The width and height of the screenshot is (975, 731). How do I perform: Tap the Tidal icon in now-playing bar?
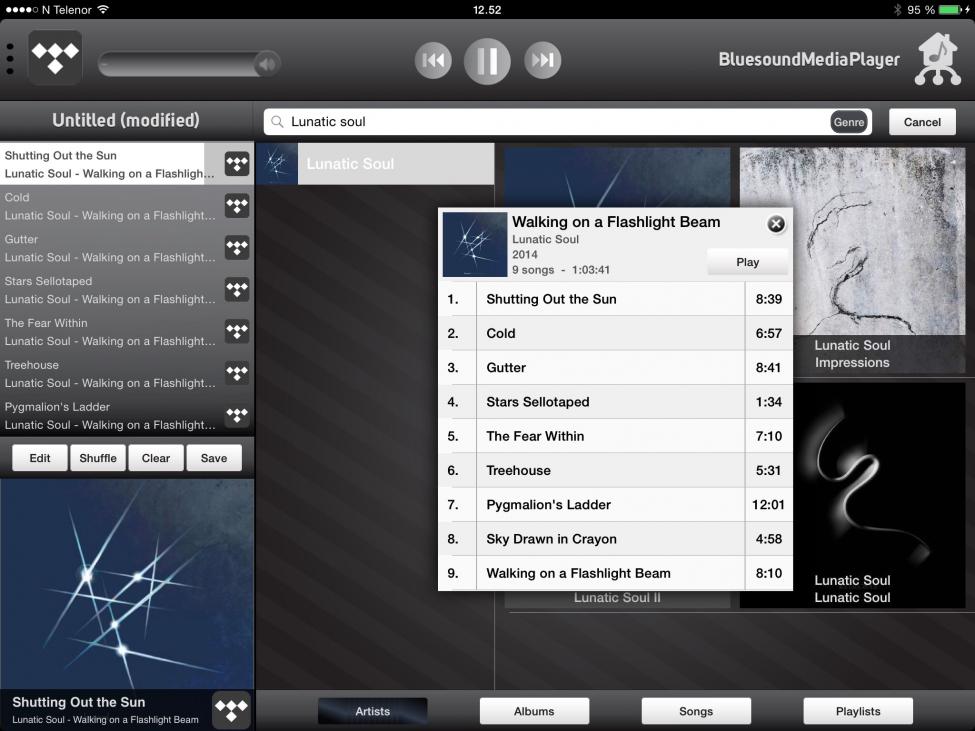(x=231, y=710)
